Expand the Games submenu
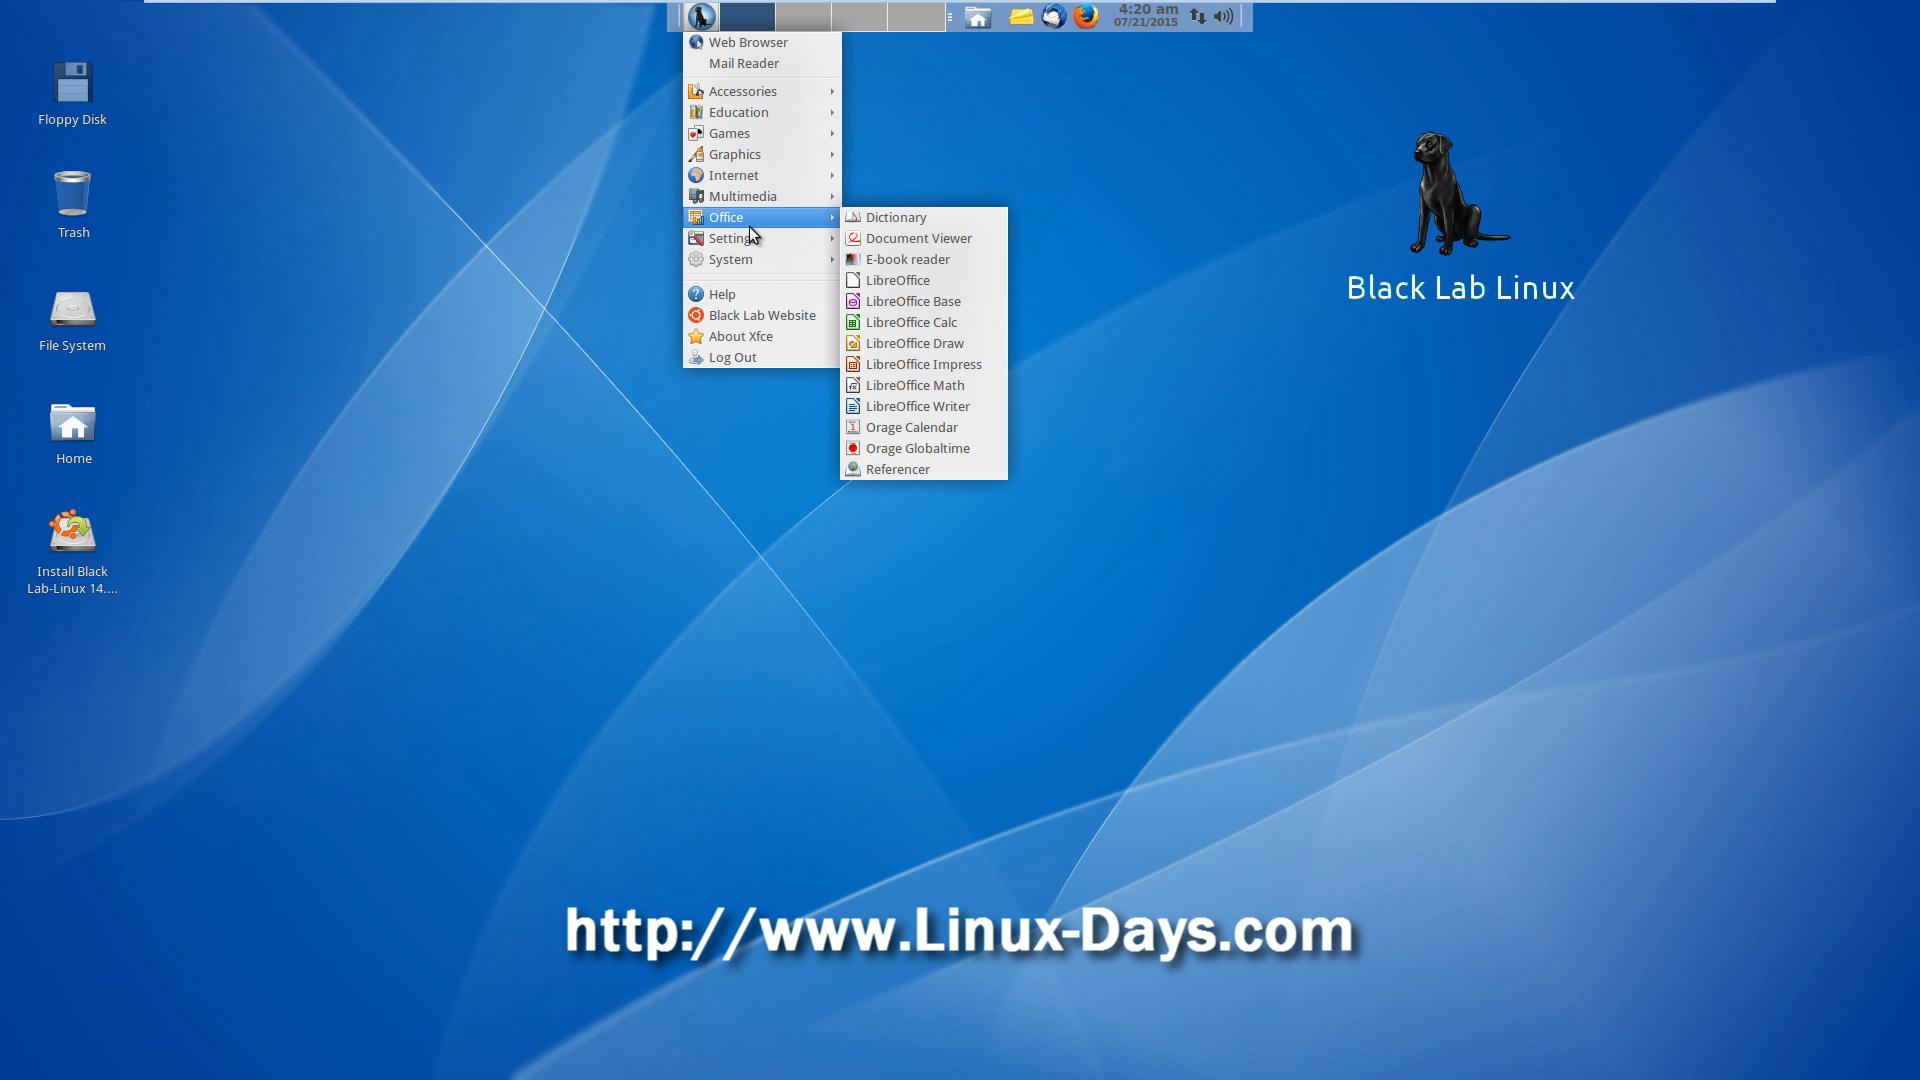 762,133
